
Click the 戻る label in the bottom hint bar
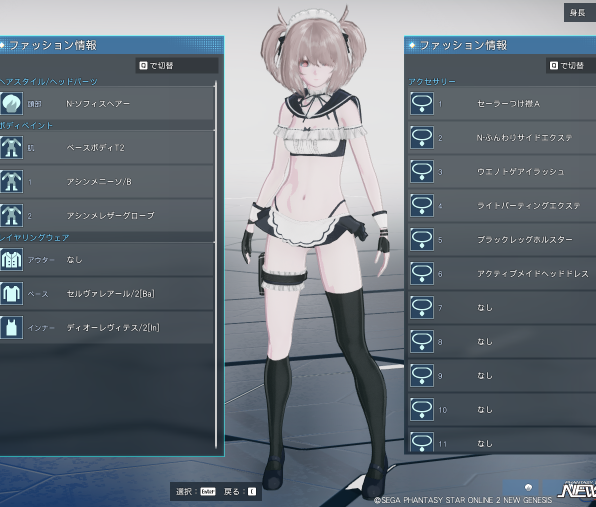[x=231, y=491]
